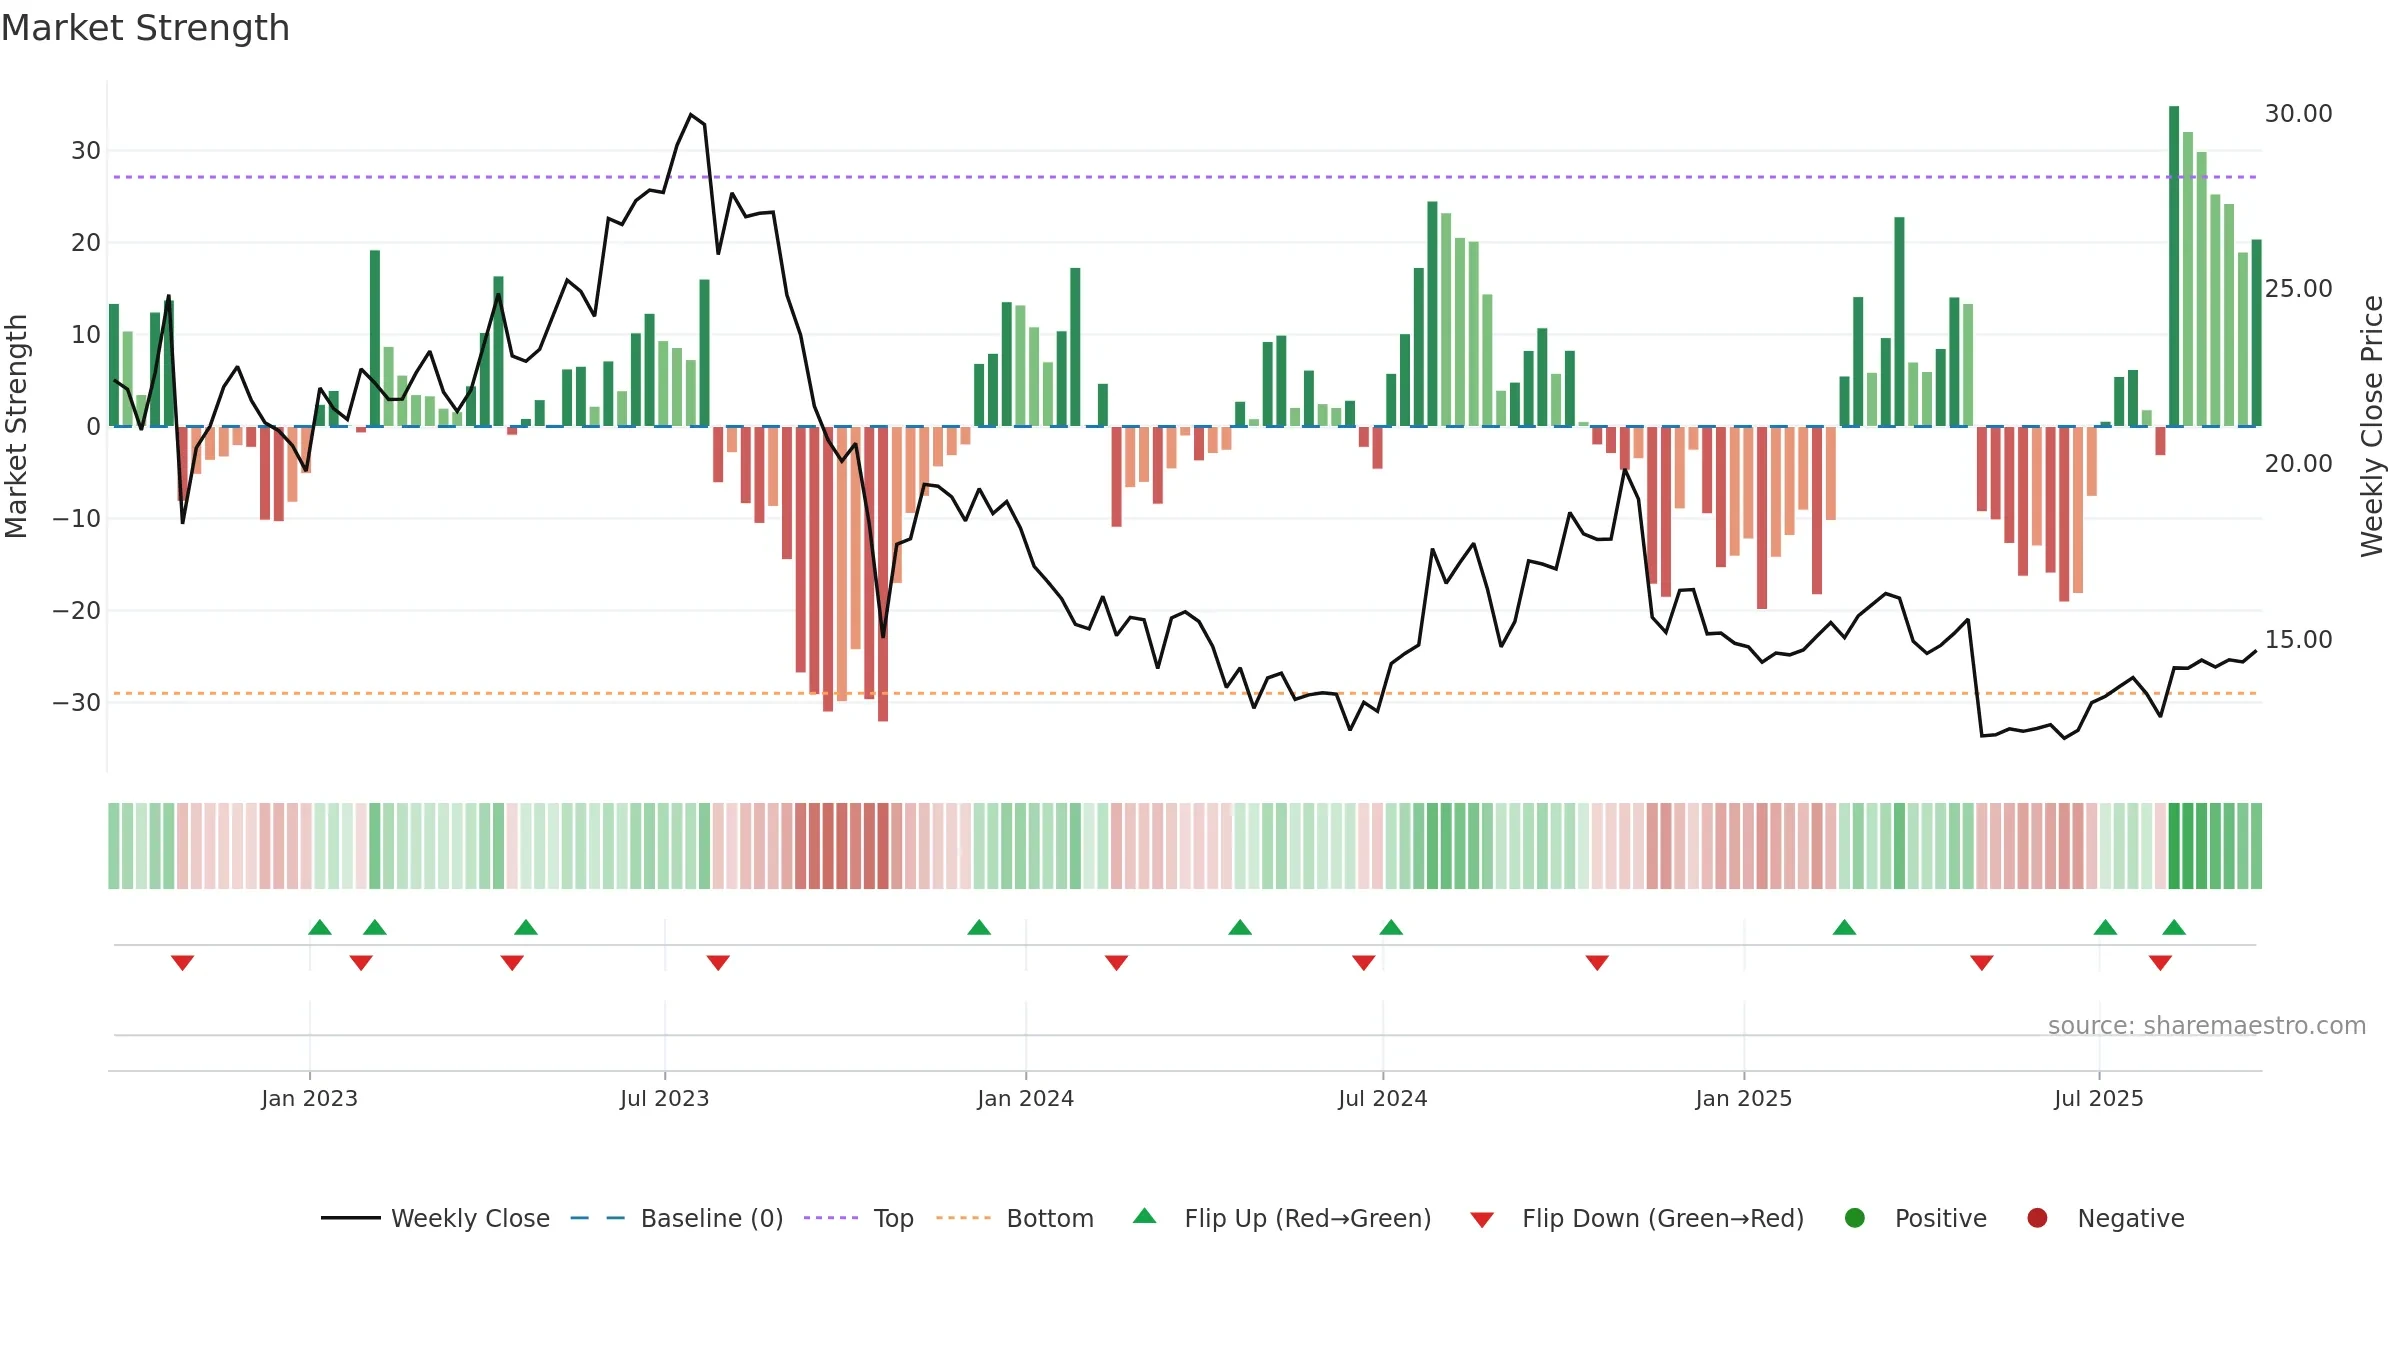
Task: Select the red Flip Down marker between Jan 2025 and Jul 2025
Action: pyautogui.click(x=1982, y=962)
